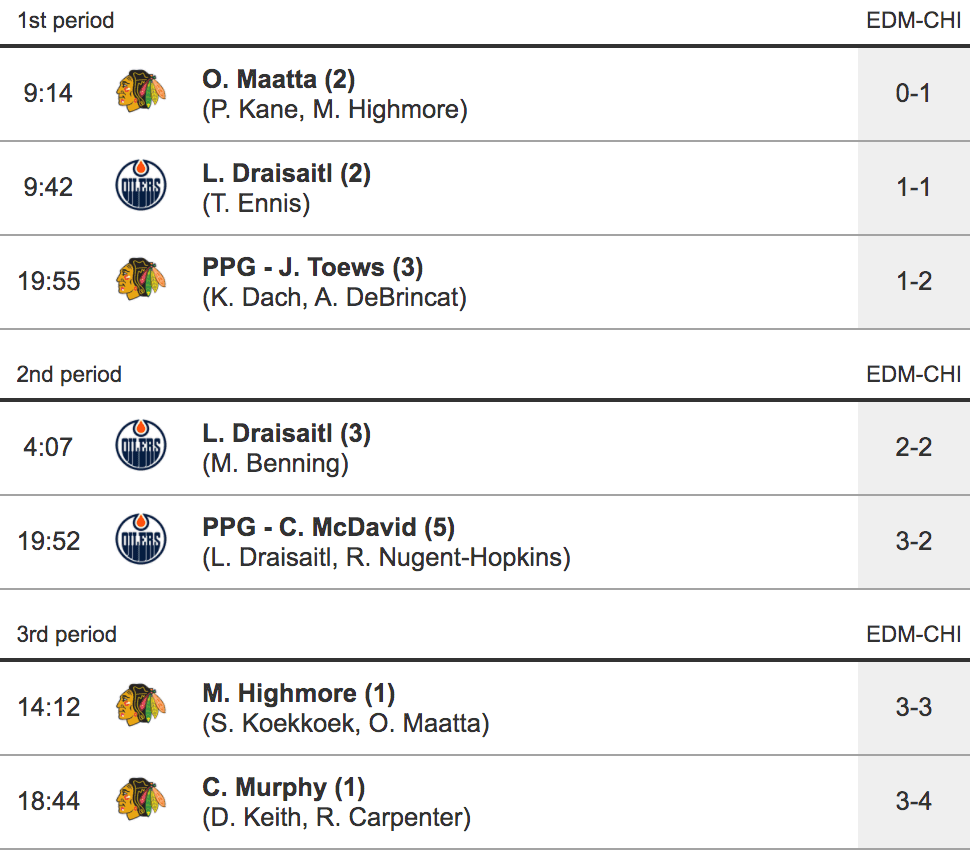The width and height of the screenshot is (970, 850).
Task: Open L. Draisaitl (2) scorer link
Action: 286,173
